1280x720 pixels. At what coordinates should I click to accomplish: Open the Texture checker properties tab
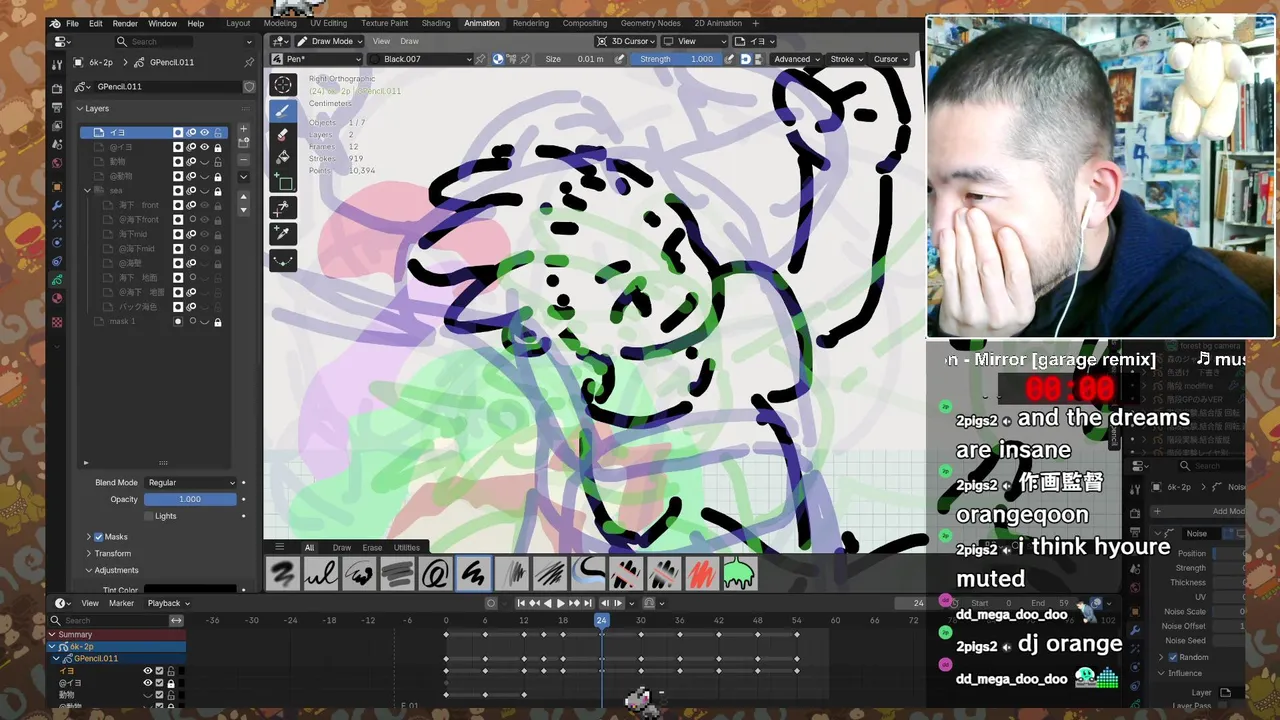57,322
